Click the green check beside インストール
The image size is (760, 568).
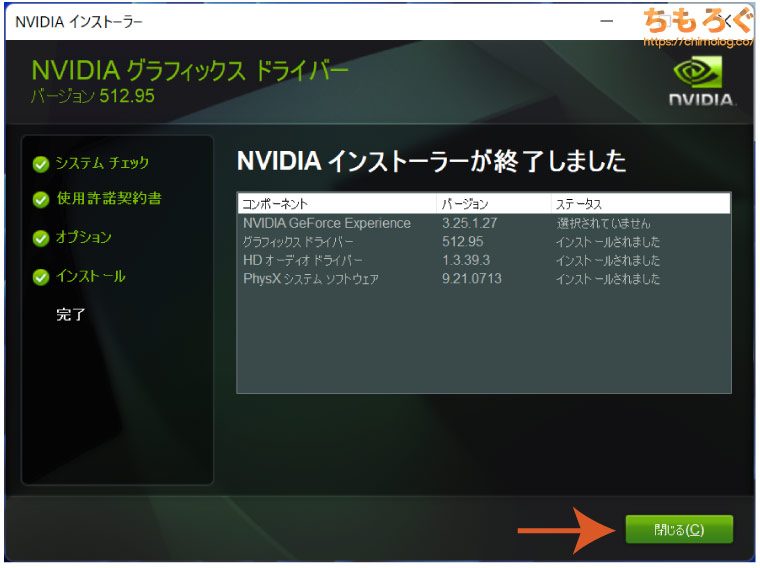click(41, 277)
